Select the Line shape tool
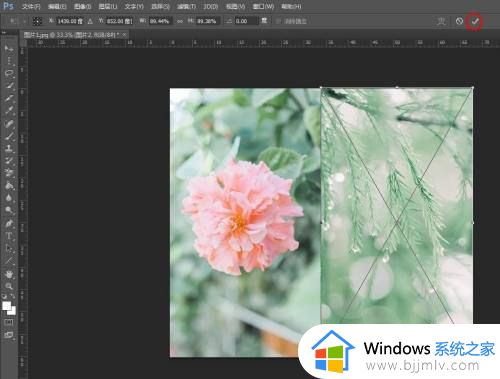 tap(9, 261)
